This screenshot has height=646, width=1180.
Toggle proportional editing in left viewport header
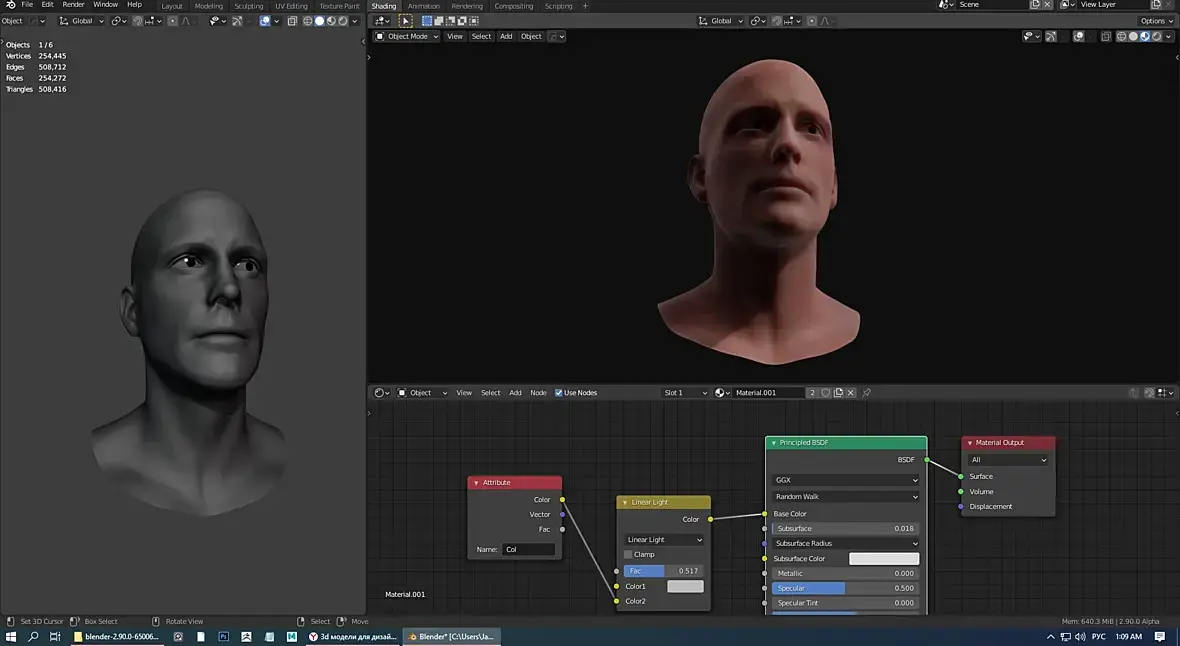tap(172, 21)
